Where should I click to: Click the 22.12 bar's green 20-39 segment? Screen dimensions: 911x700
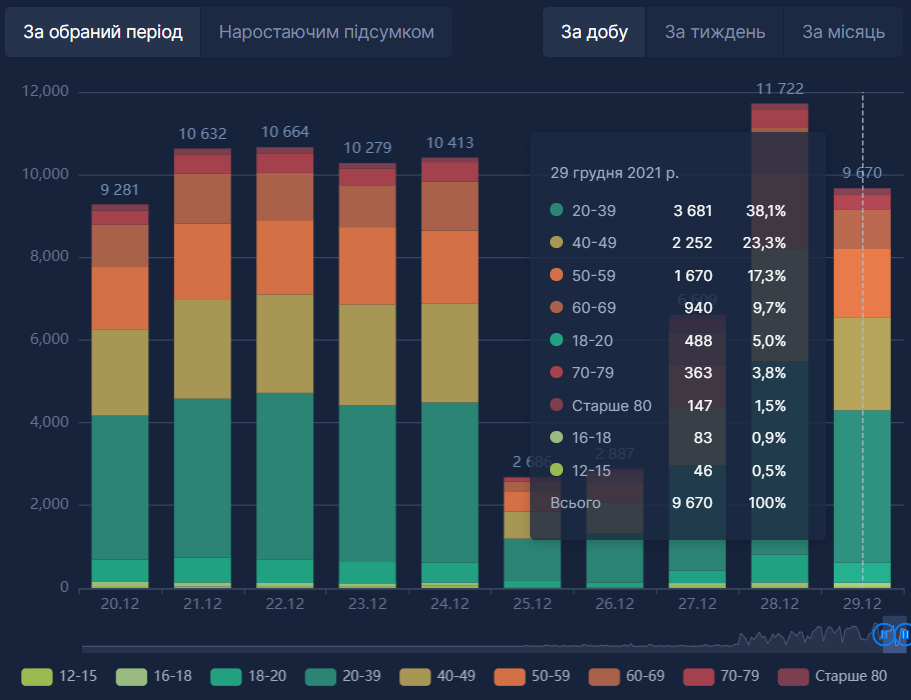(x=285, y=475)
